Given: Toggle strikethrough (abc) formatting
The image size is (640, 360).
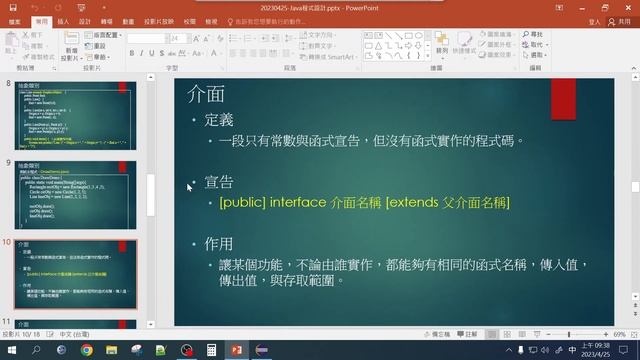Looking at the screenshot, I should (172, 53).
